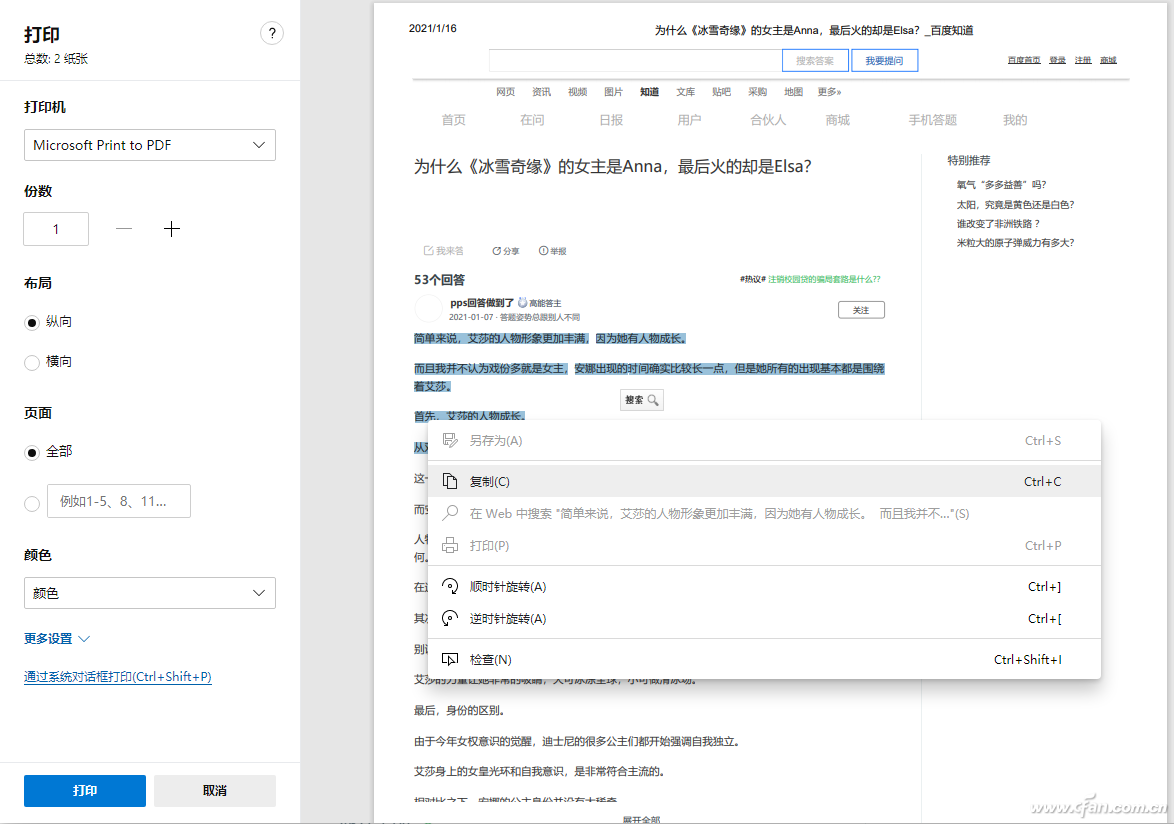Choose 检查(N) from context menu
This screenshot has width=1174, height=824.
pos(764,659)
